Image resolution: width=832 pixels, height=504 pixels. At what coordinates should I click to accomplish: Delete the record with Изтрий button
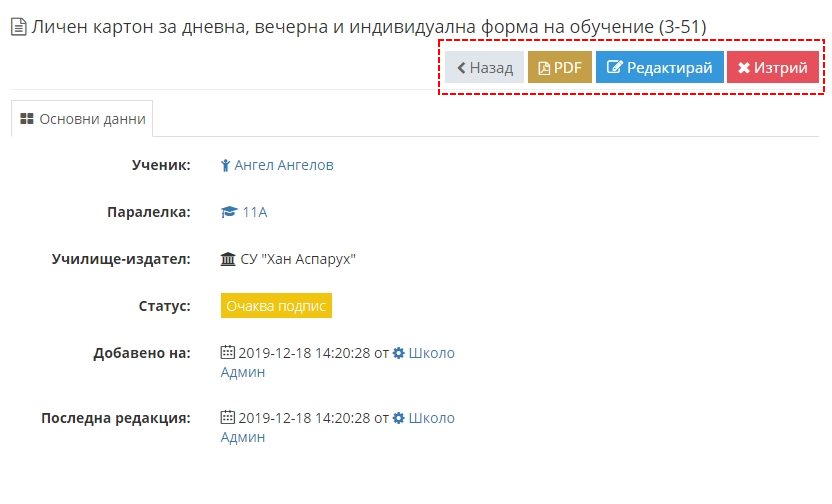point(773,67)
